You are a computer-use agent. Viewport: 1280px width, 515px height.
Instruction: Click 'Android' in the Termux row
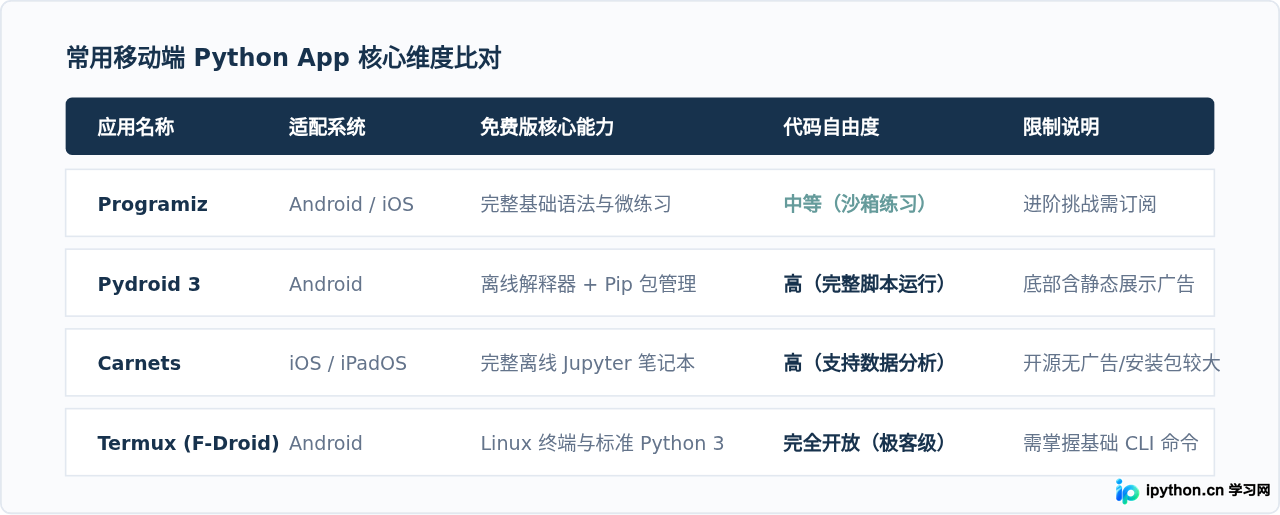tap(326, 443)
